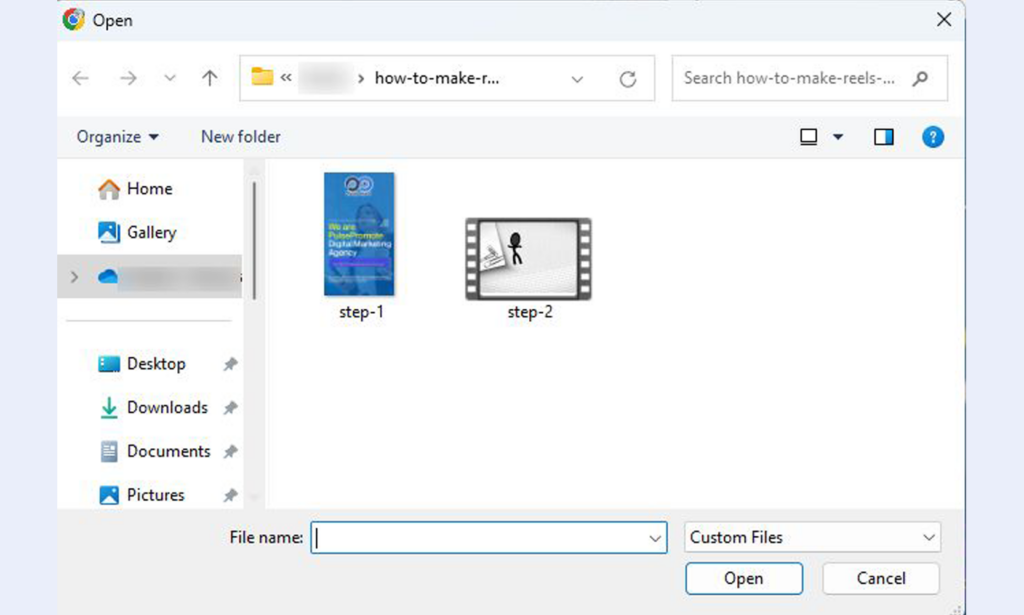The height and width of the screenshot is (615, 1024).
Task: Refresh the current folder view
Action: 628,79
